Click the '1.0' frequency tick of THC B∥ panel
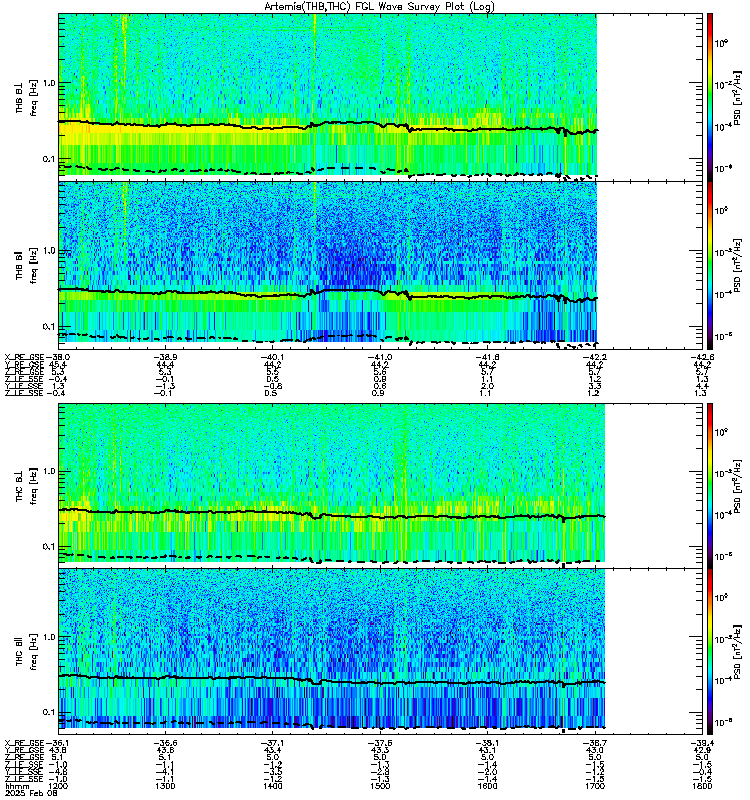 click(49, 637)
